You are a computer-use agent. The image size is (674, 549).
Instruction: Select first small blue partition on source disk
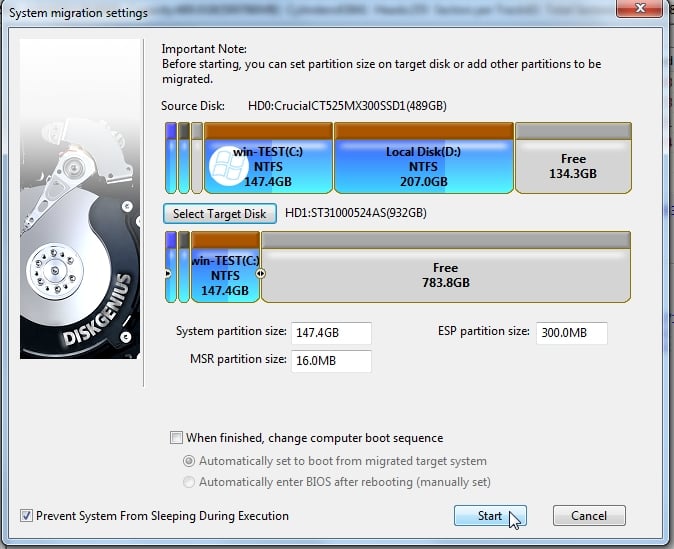[x=171, y=158]
